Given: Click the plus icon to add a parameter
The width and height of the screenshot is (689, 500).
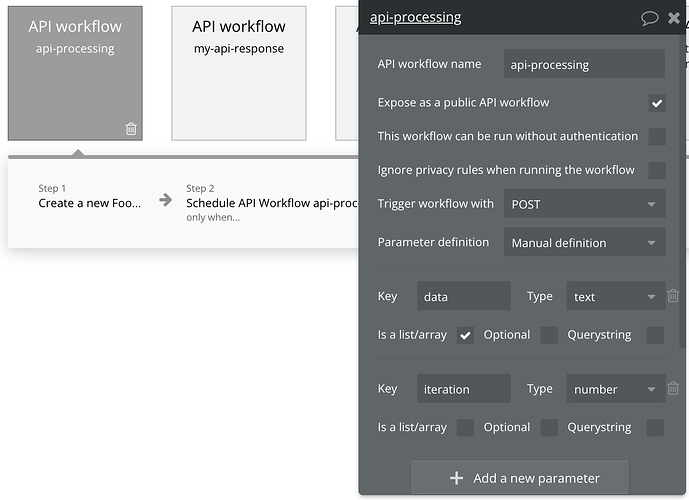Looking at the screenshot, I should coord(457,478).
